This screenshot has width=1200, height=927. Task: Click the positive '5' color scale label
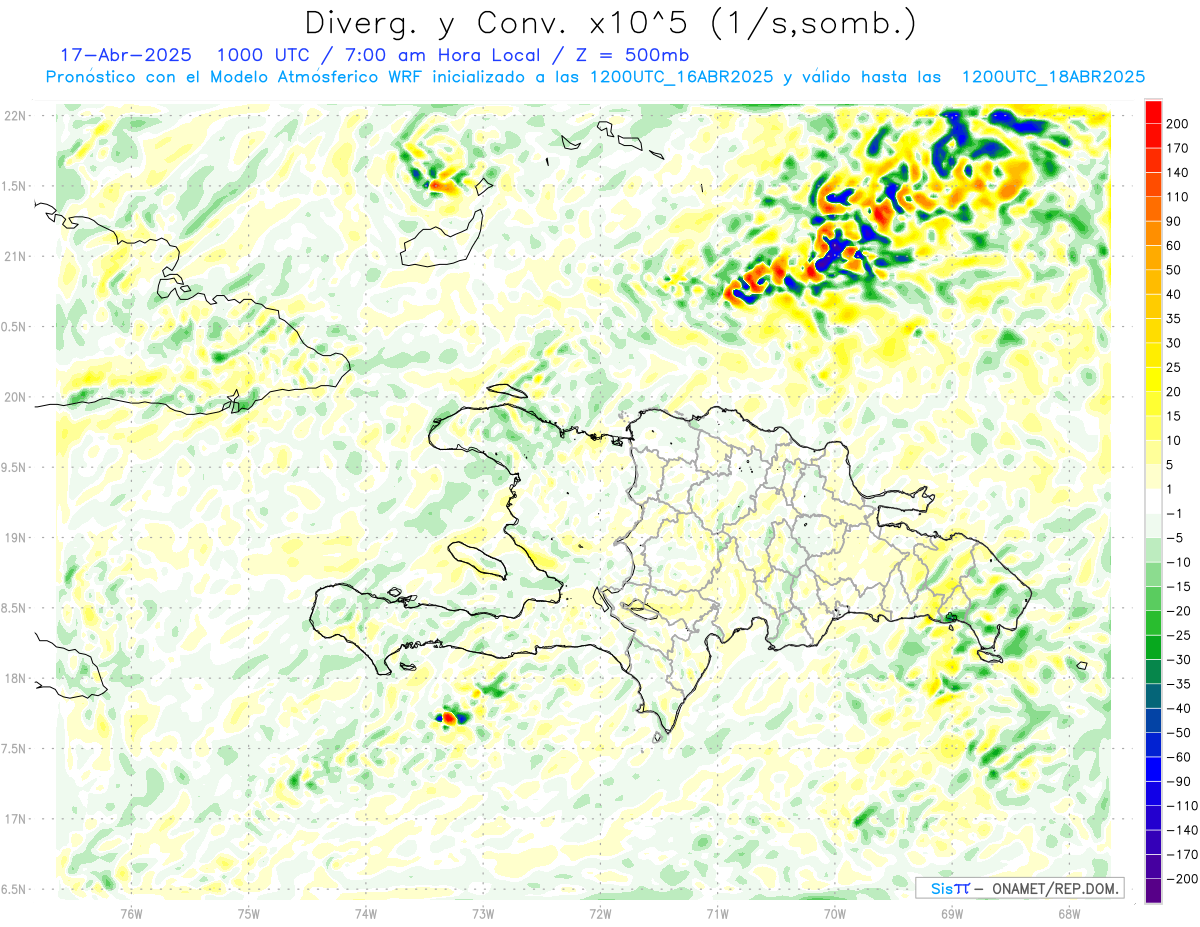click(x=1170, y=465)
